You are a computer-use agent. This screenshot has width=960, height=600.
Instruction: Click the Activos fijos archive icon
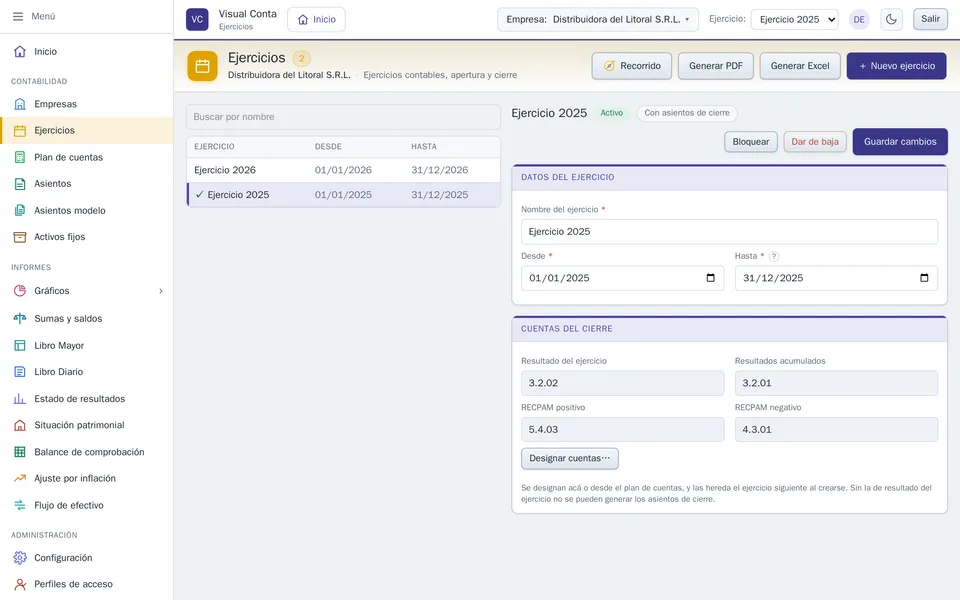click(20, 237)
